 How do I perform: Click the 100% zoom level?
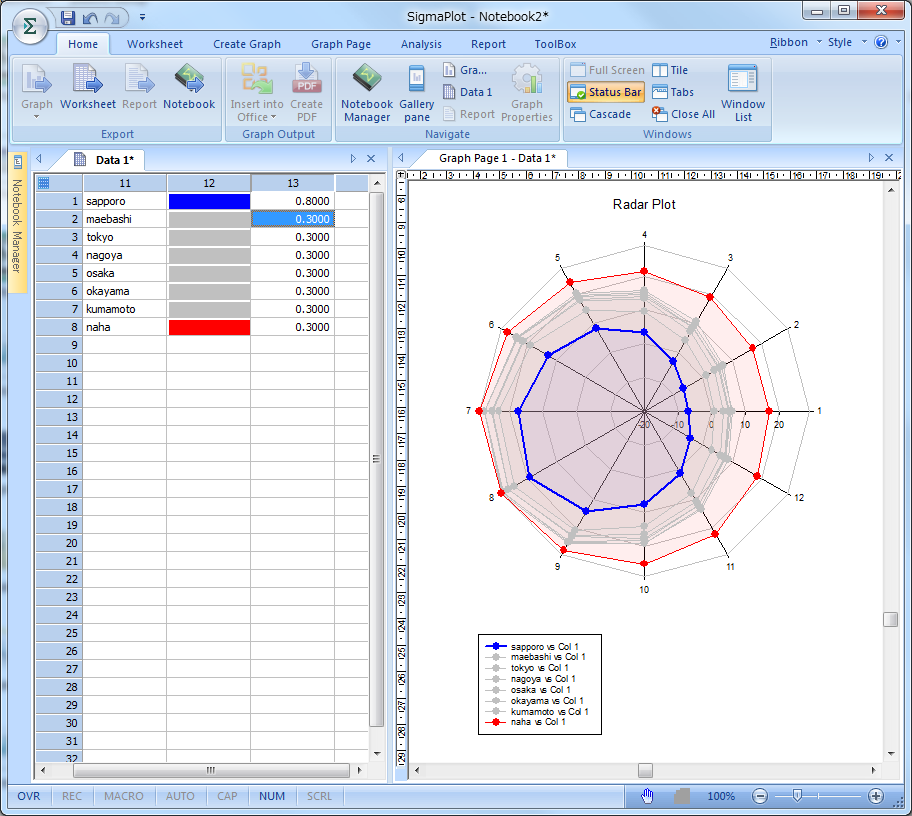click(721, 796)
